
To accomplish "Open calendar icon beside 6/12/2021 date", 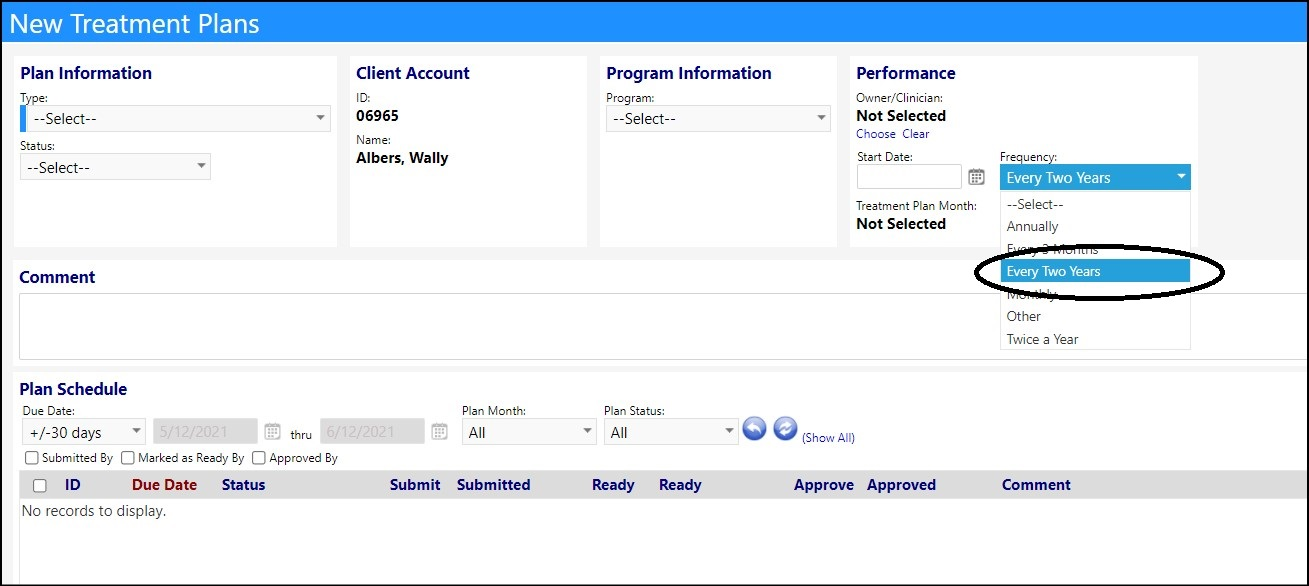I will click(x=439, y=431).
